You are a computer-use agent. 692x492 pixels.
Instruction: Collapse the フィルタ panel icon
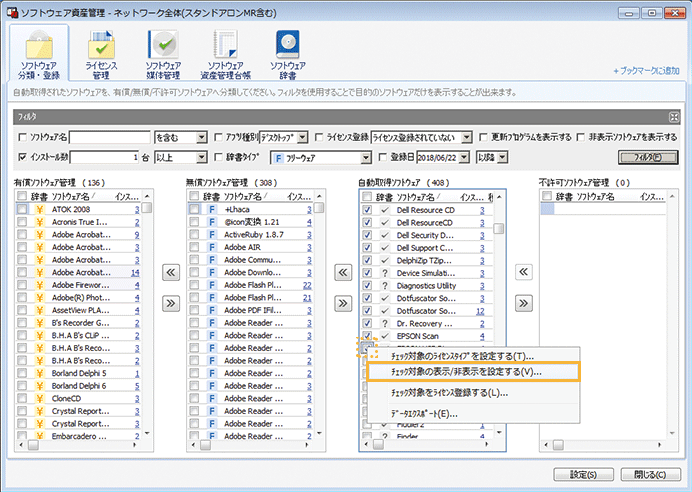(674, 117)
